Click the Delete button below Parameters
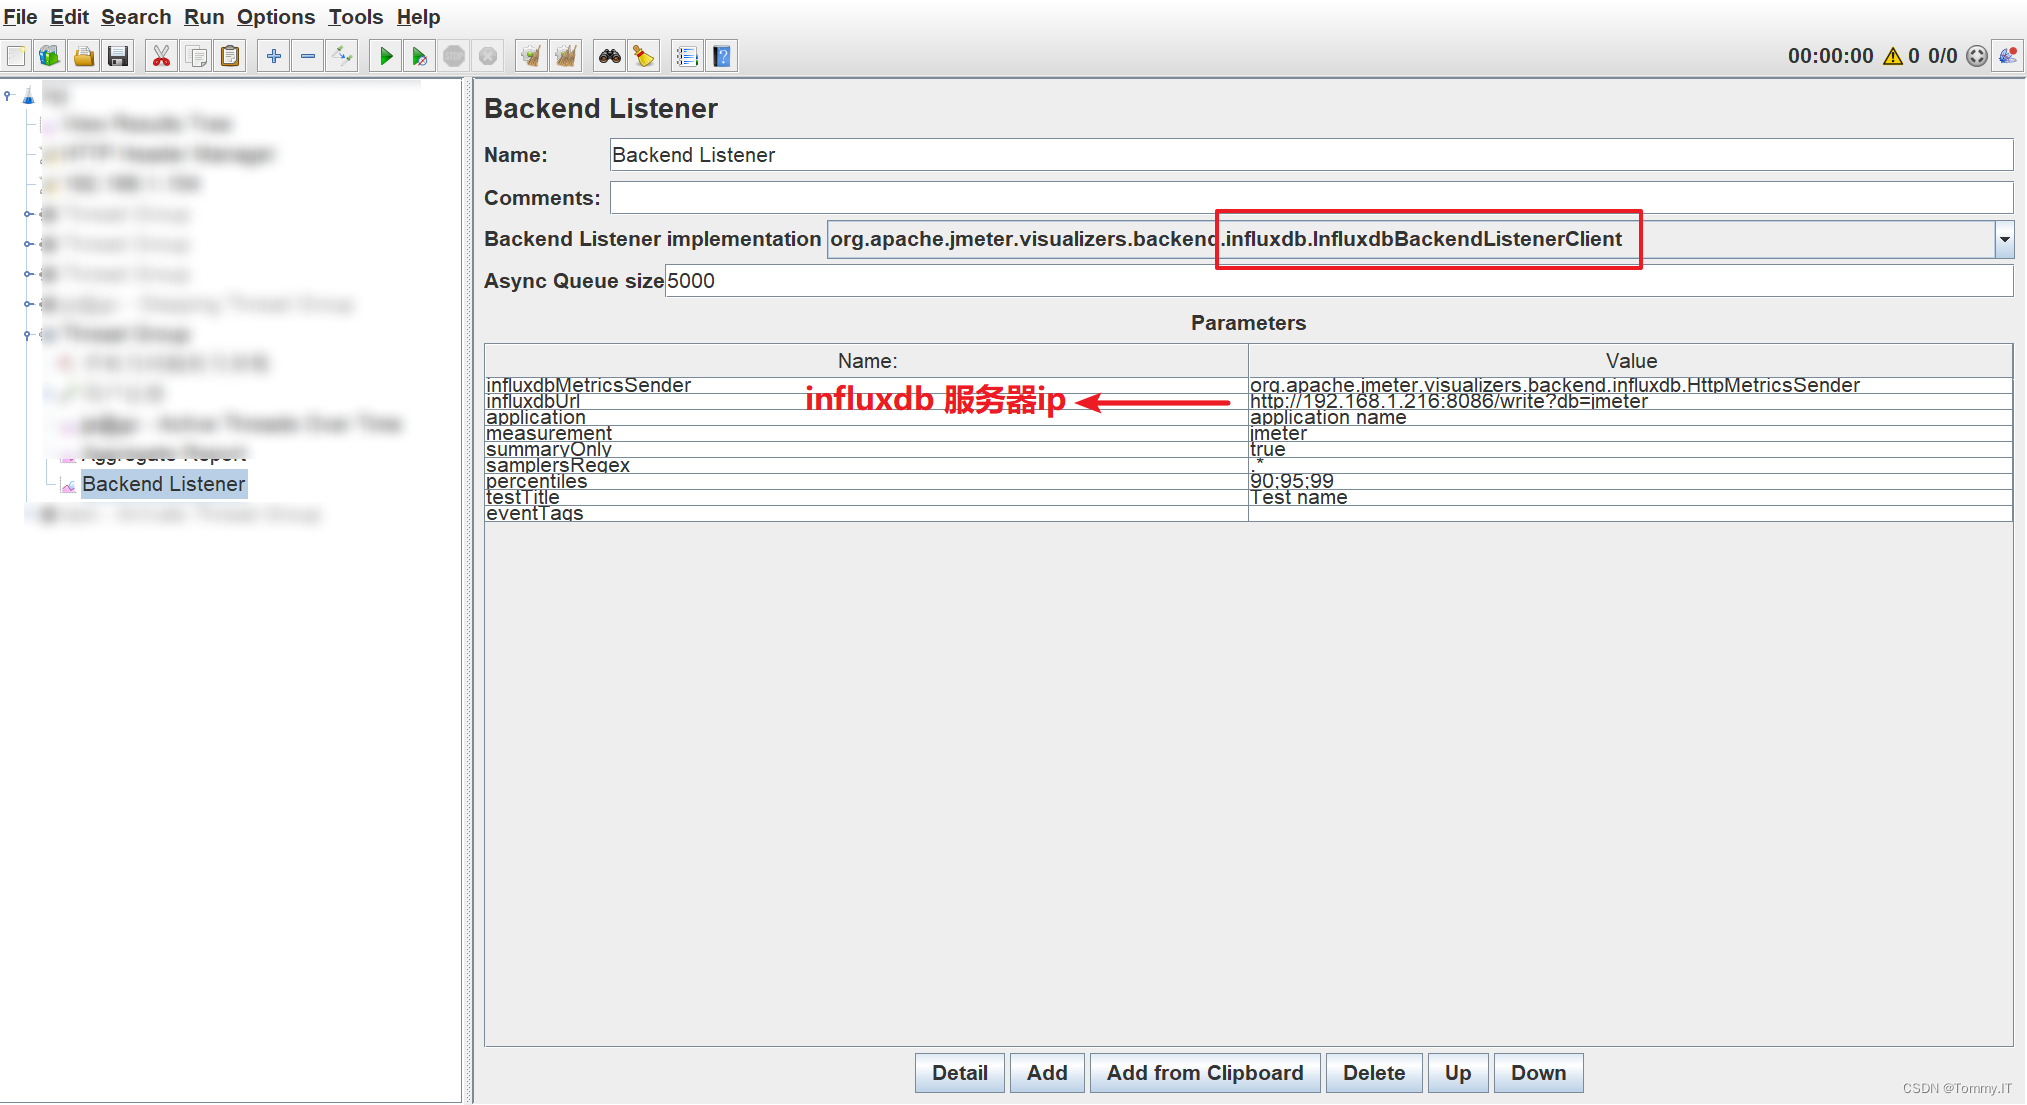This screenshot has width=2027, height=1105. [x=1373, y=1072]
